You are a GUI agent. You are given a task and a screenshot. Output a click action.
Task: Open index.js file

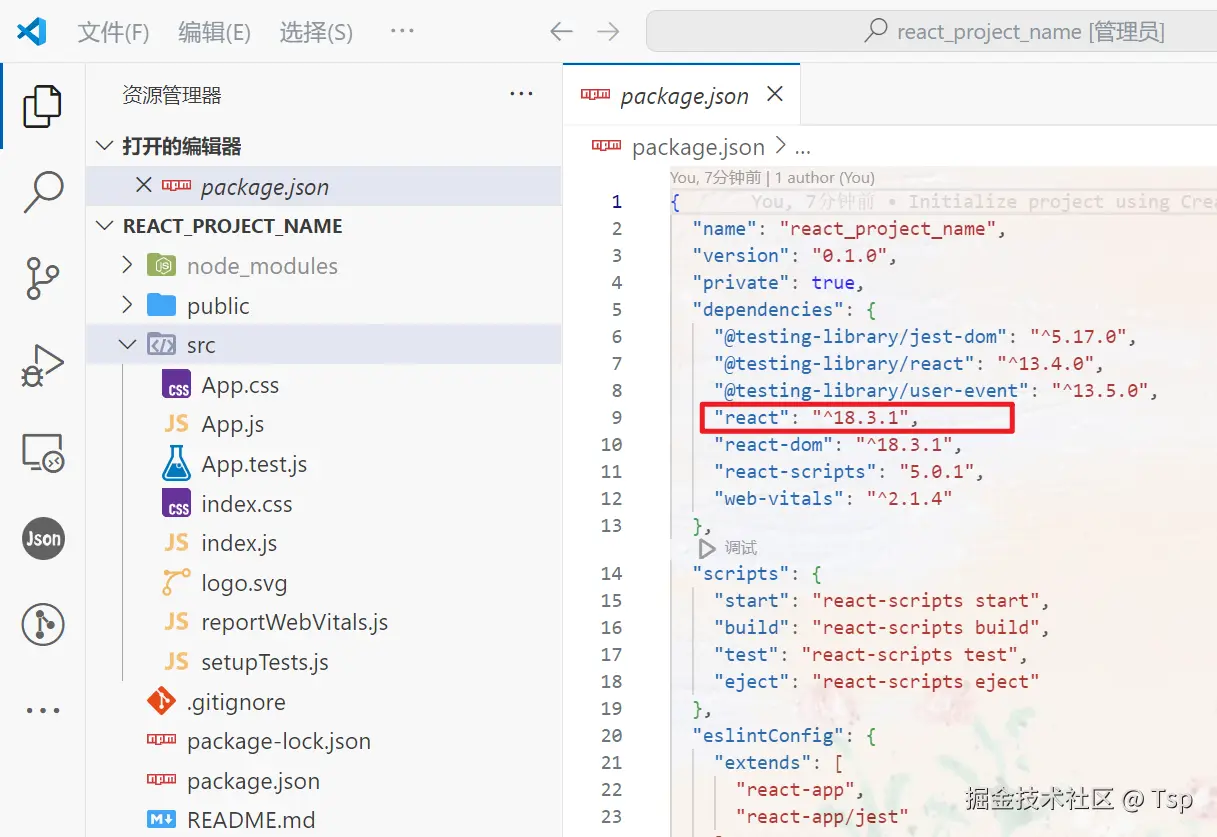pyautogui.click(x=239, y=543)
